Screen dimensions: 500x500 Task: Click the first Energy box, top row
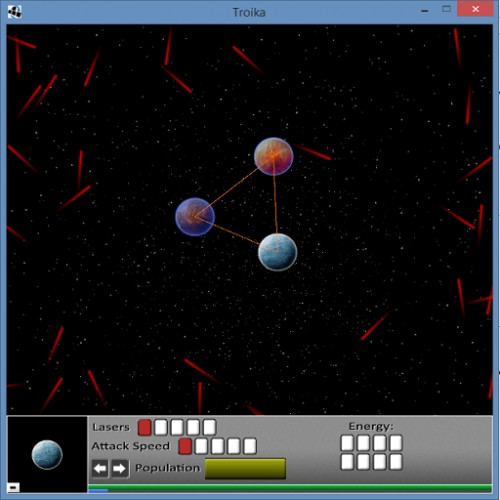(x=347, y=443)
